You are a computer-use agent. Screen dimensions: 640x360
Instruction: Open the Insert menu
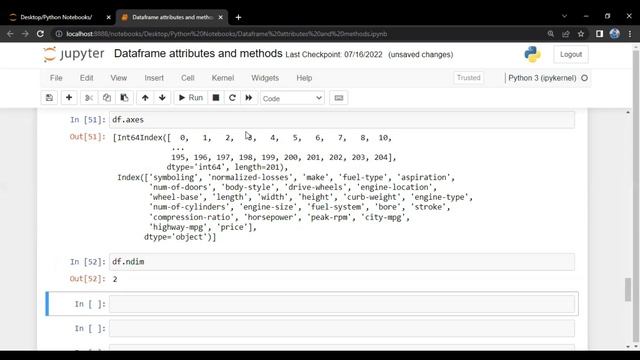point(154,78)
